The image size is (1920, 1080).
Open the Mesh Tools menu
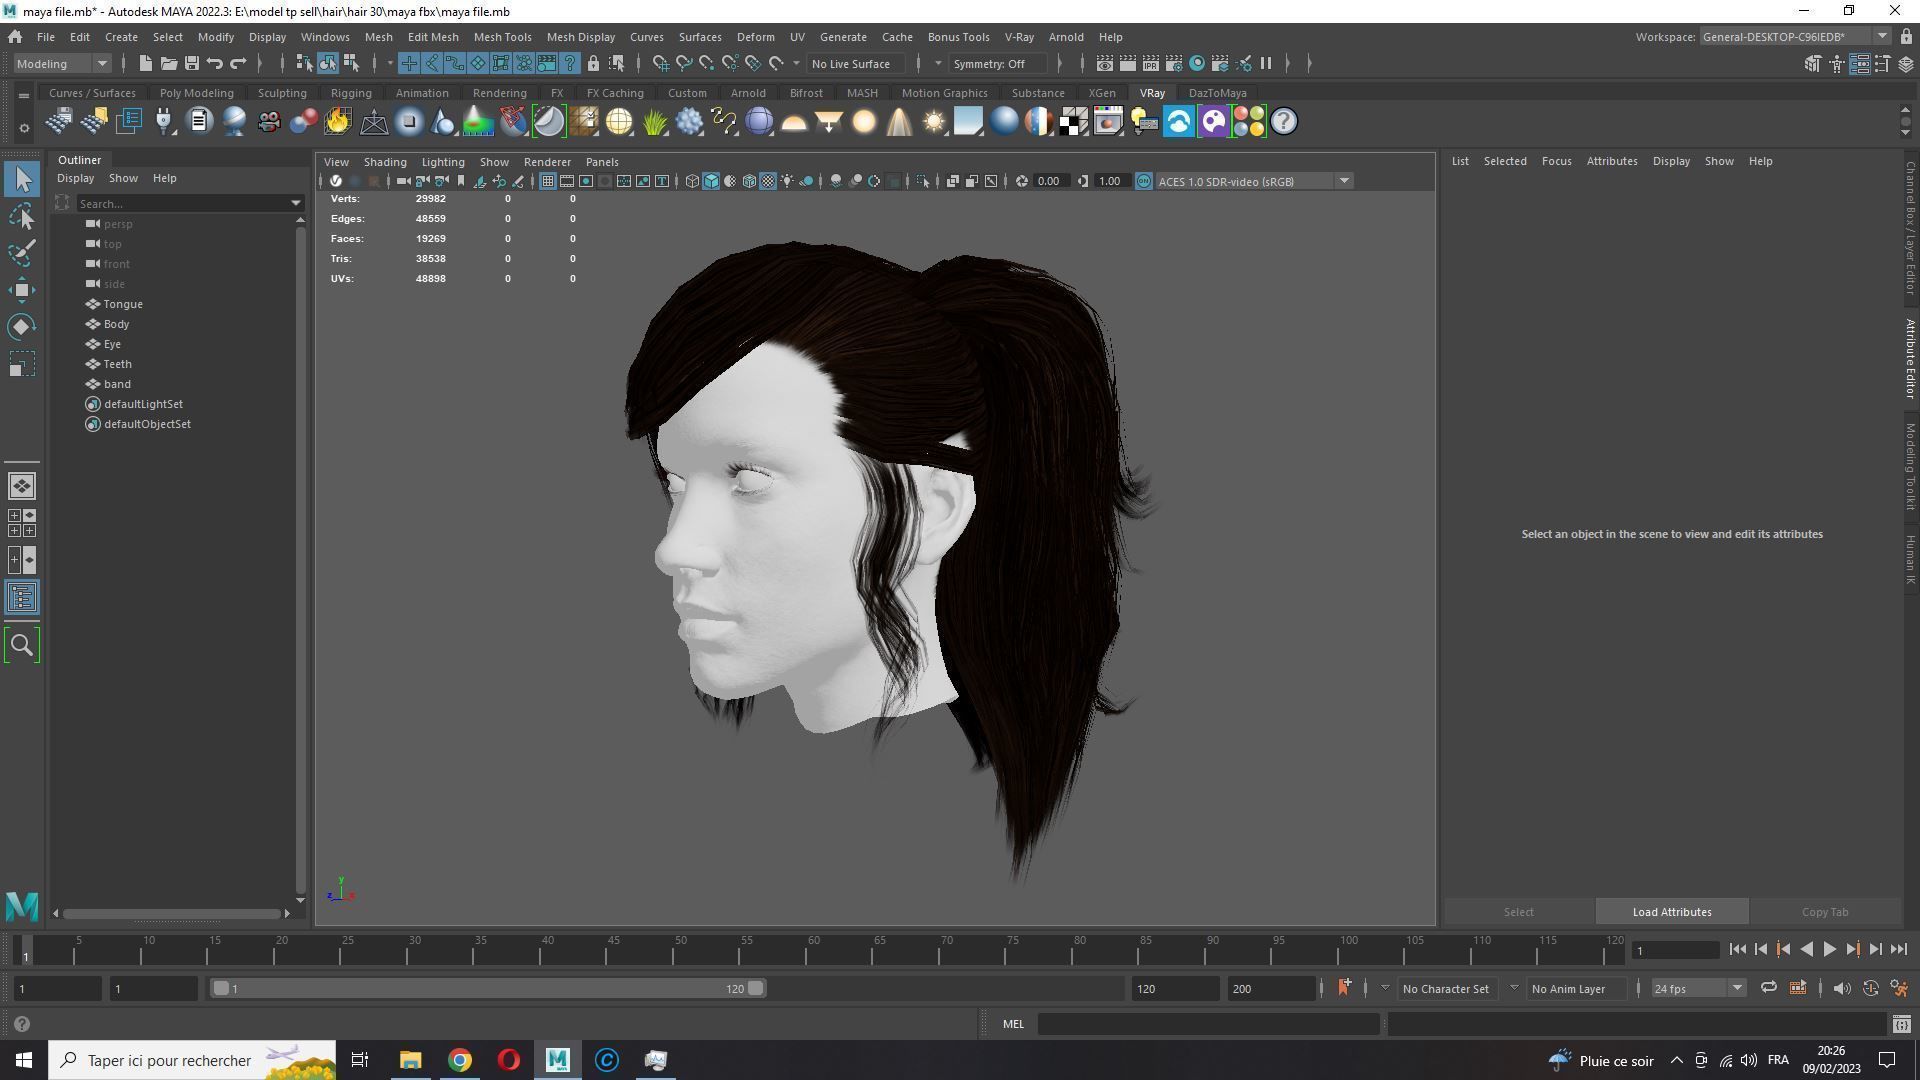coord(502,37)
